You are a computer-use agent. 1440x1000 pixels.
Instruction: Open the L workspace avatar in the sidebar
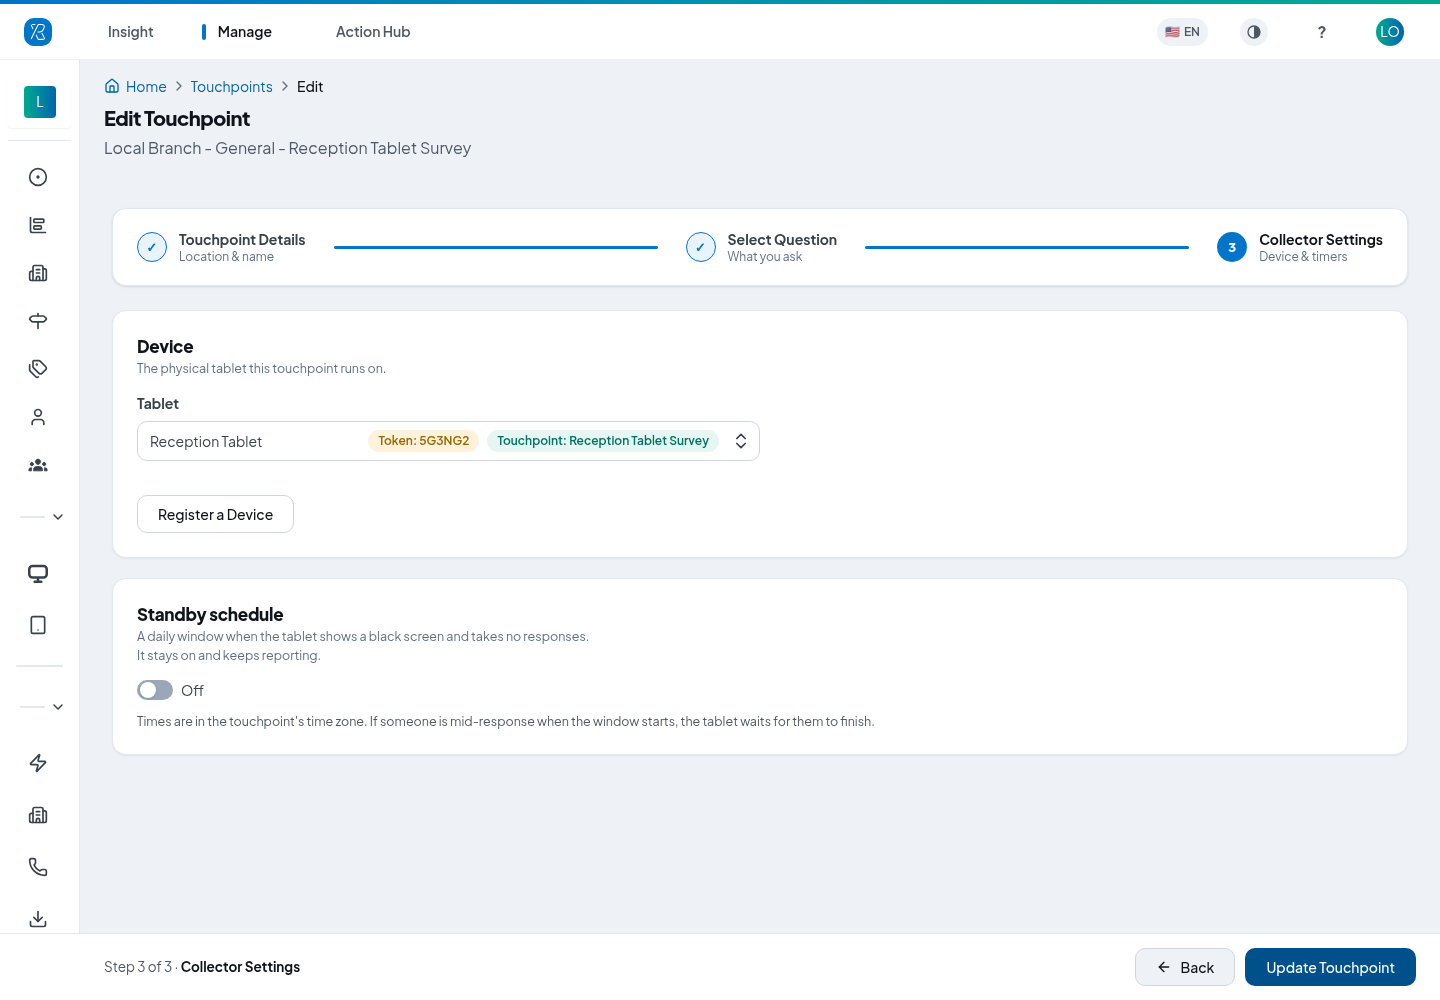click(x=40, y=102)
